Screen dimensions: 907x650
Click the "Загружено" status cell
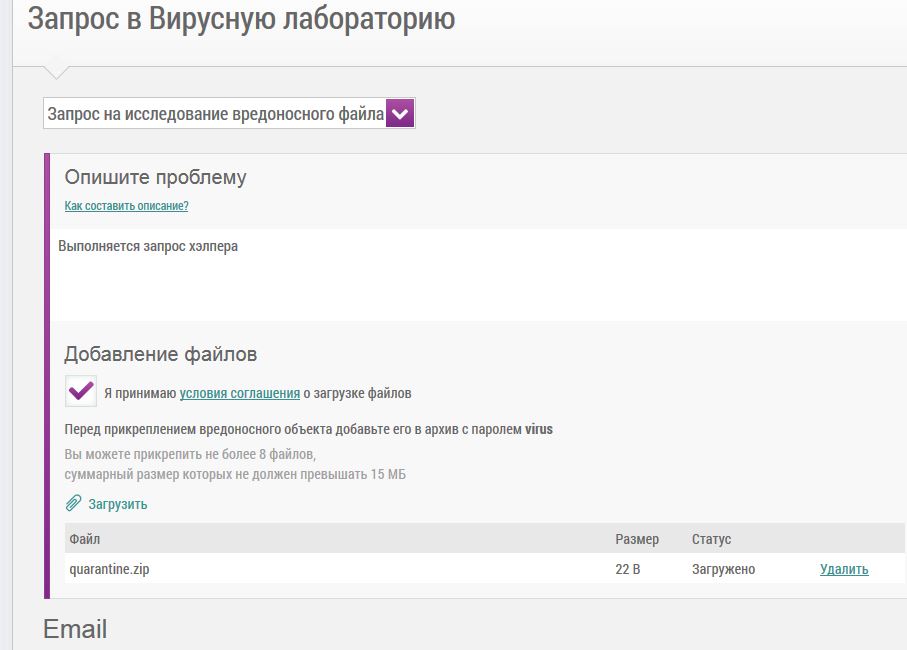point(723,569)
